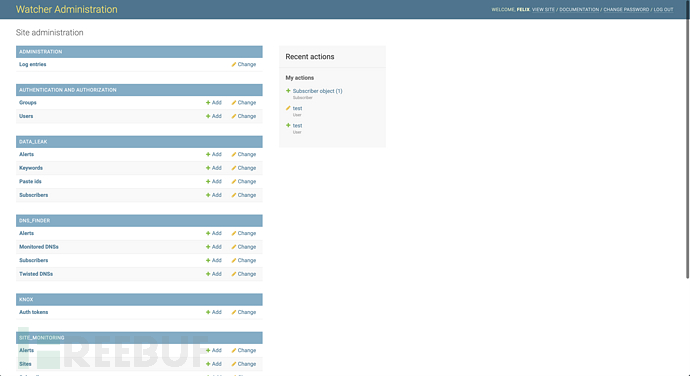Add a new Keywords entry
The height and width of the screenshot is (376, 690).
click(214, 168)
